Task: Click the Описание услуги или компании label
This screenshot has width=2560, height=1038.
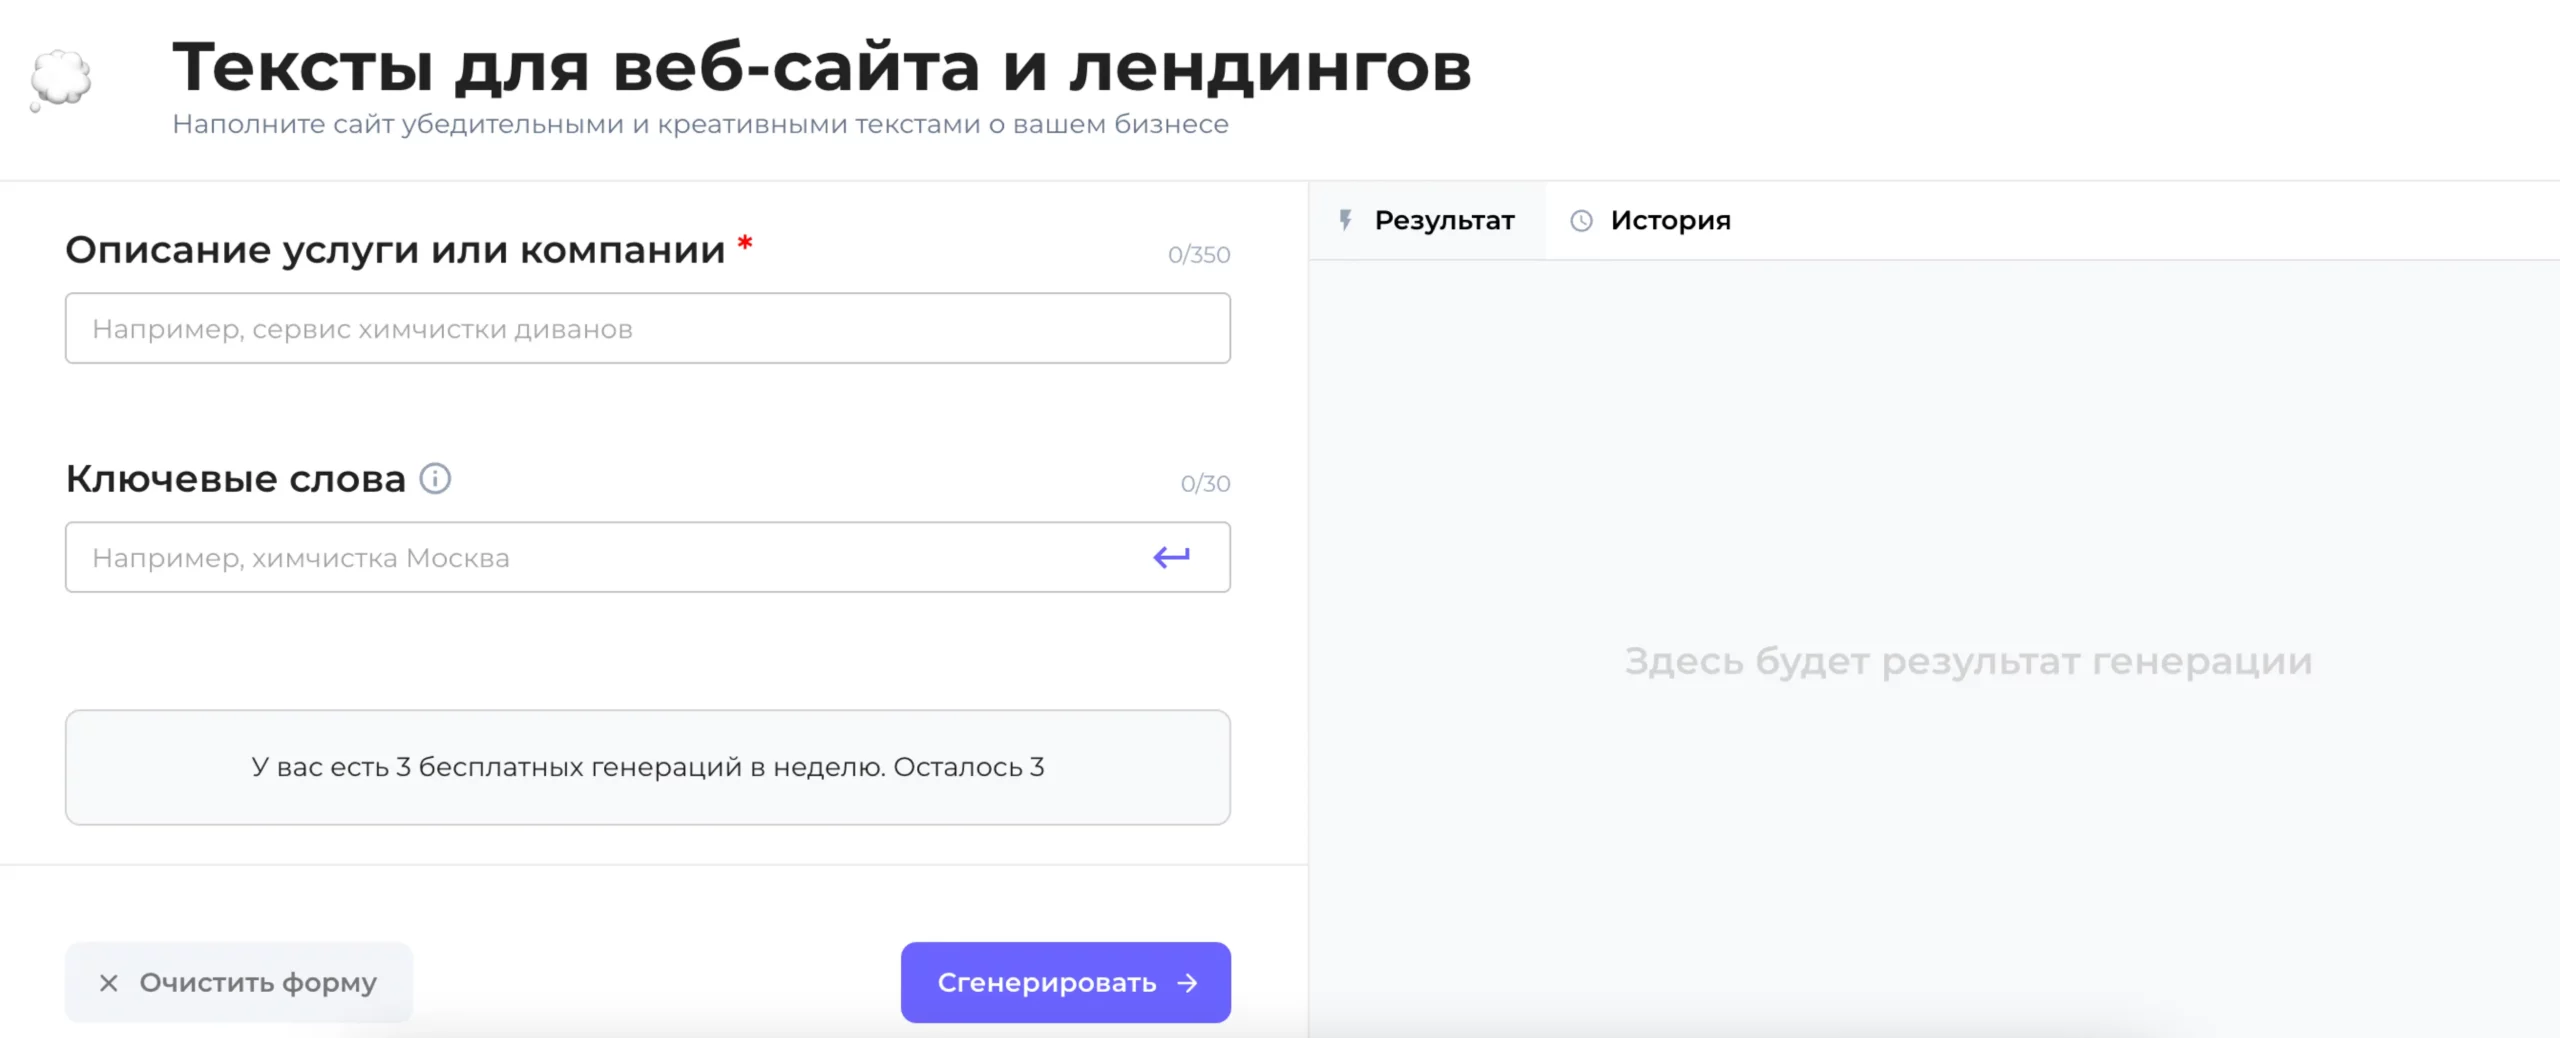Action: click(395, 250)
